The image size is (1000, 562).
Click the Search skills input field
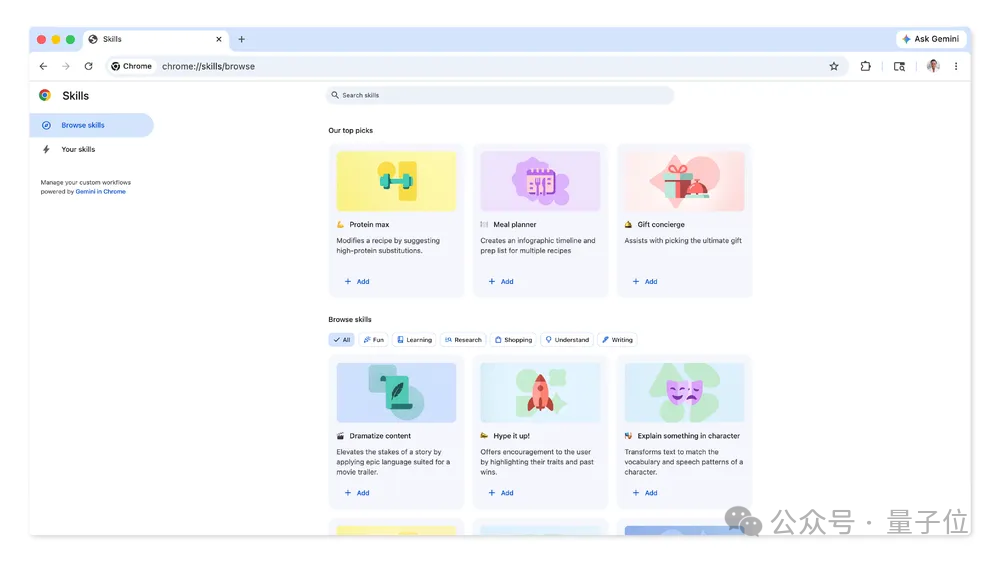tap(500, 95)
